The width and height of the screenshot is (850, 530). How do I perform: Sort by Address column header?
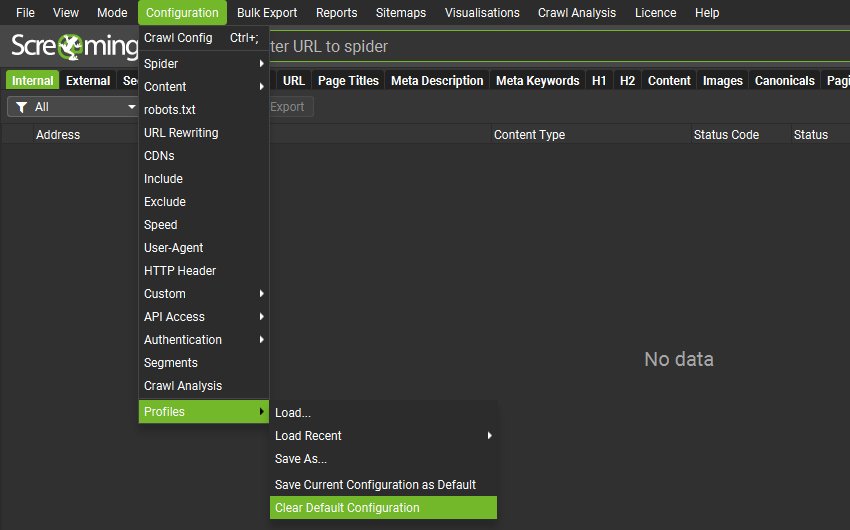coord(58,134)
